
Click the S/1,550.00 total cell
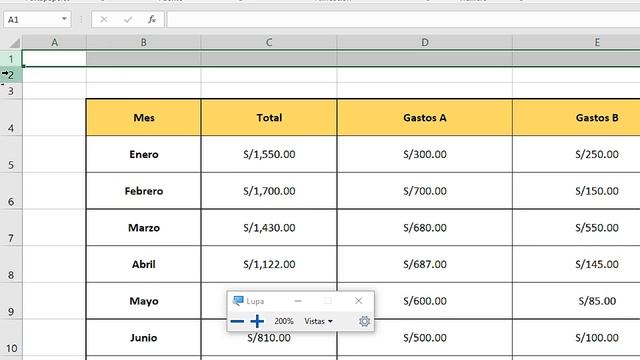269,154
